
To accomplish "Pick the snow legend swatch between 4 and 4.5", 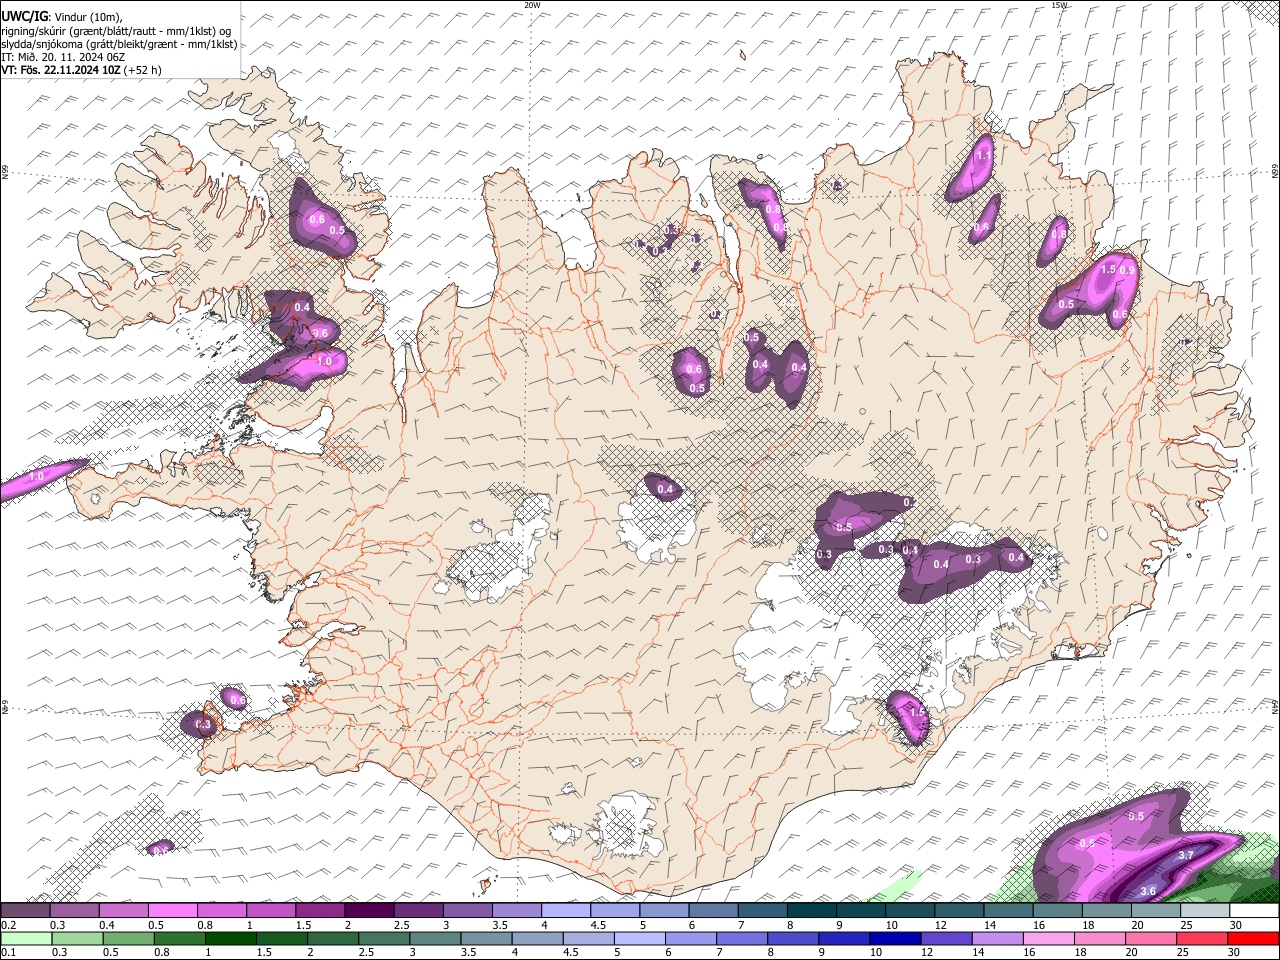I will coord(566,911).
